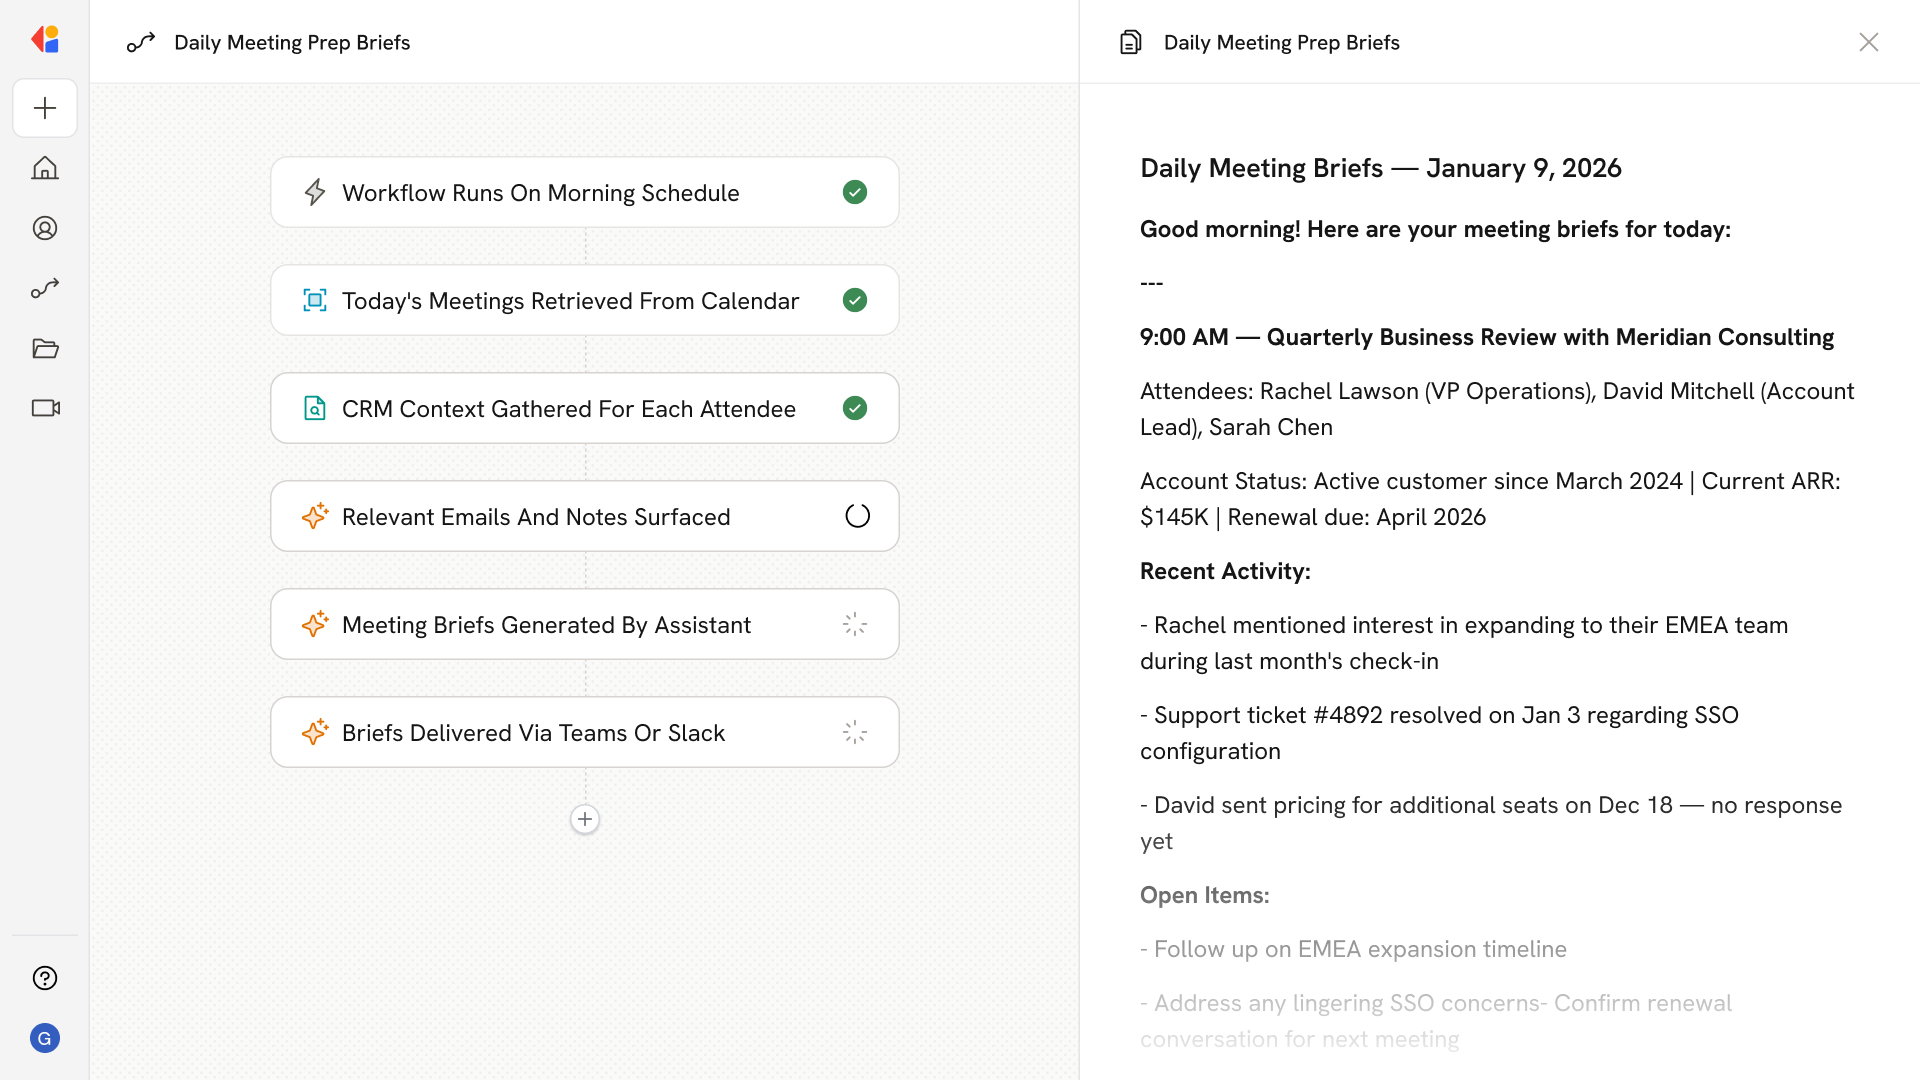Open the G profile avatar

tap(44, 1038)
